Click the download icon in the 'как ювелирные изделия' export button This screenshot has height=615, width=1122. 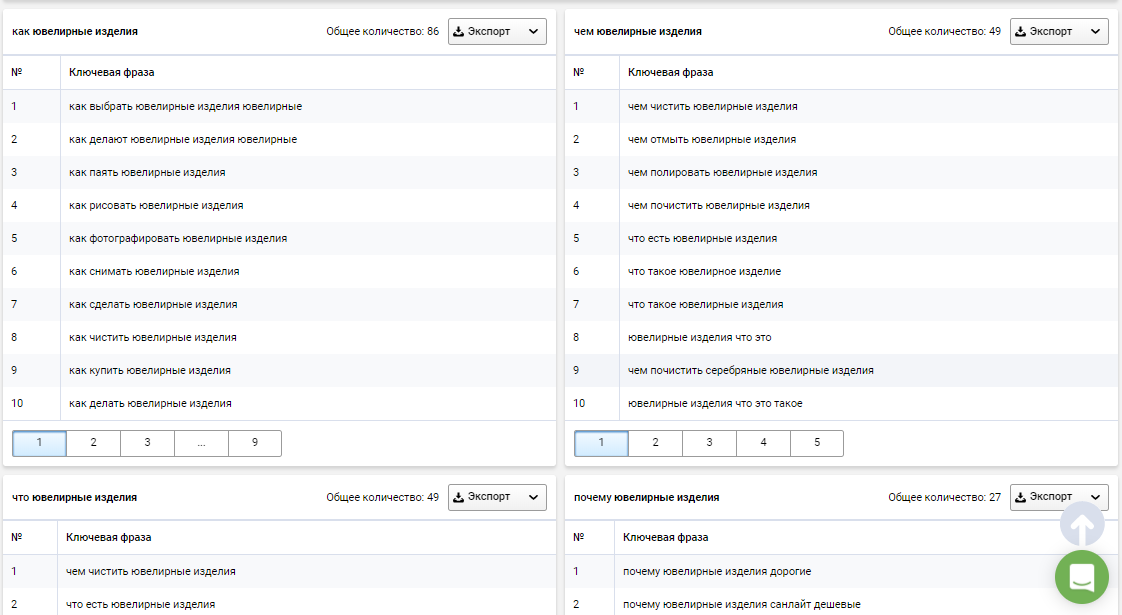point(459,32)
